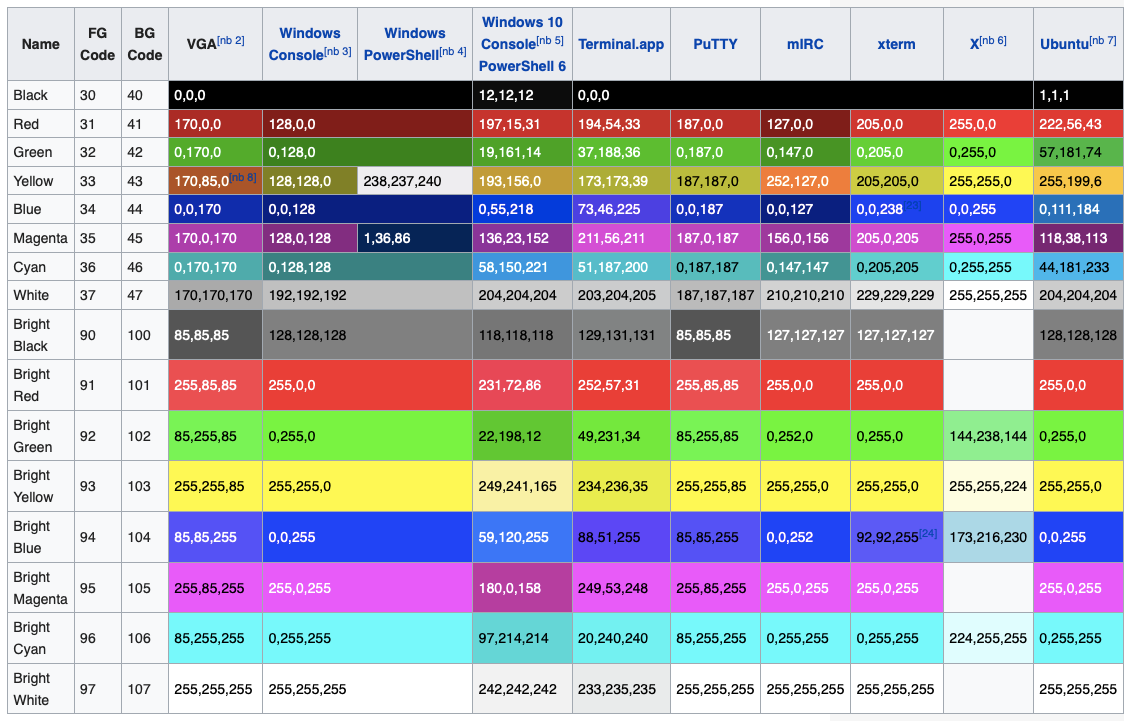Viewport: 1124px width, 721px height.
Task: Click the Terminal.app blue swatch 73,46,225
Action: 621,210
